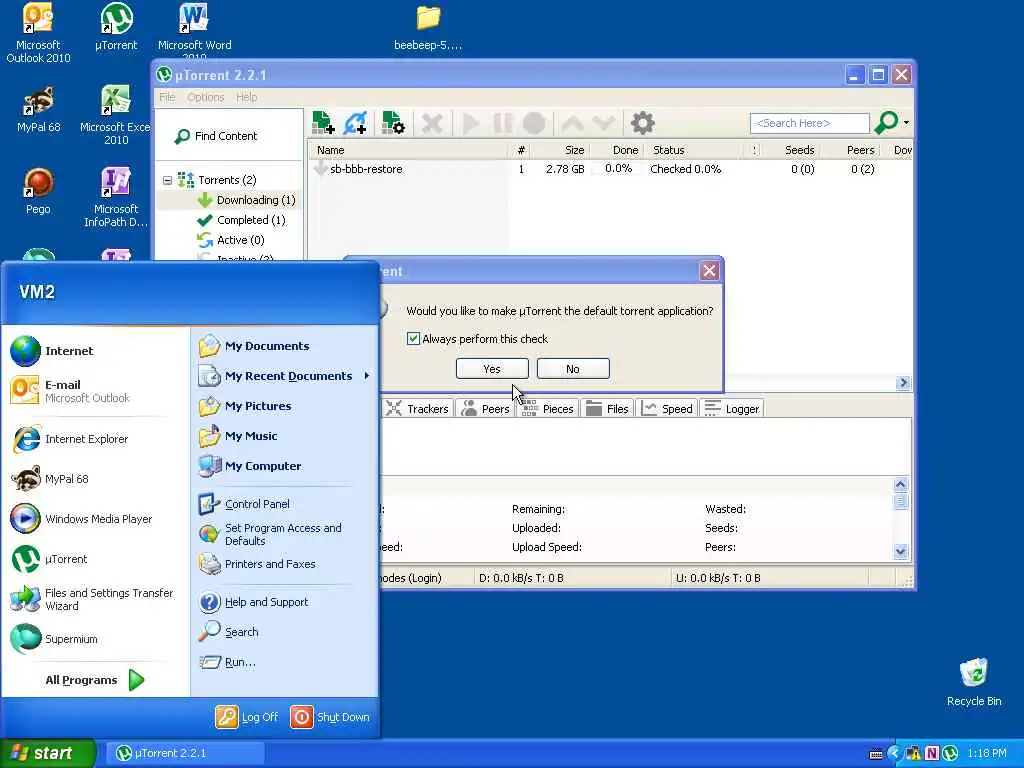Image resolution: width=1024 pixels, height=768 pixels.
Task: Click the detail pane scroll-down arrow
Action: [901, 552]
